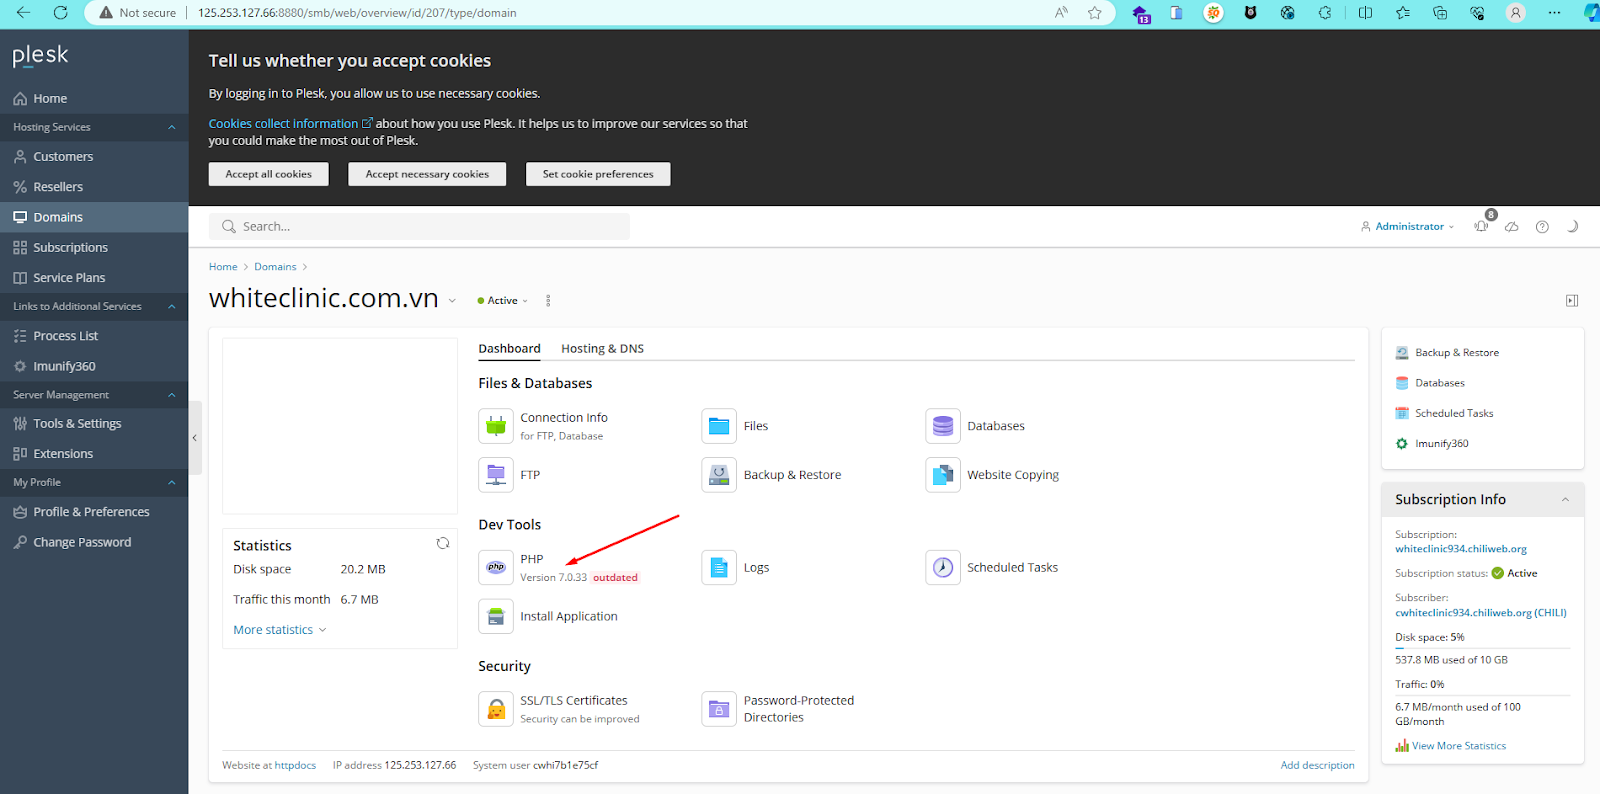Expand More statistics
The height and width of the screenshot is (794, 1600).
pos(280,630)
